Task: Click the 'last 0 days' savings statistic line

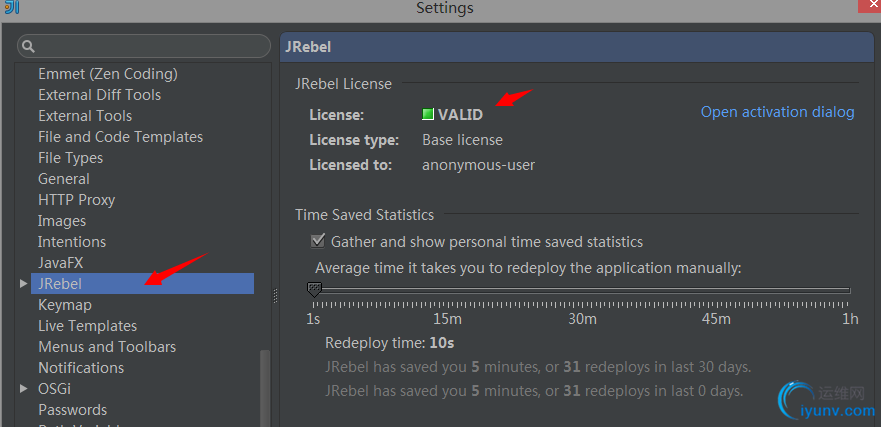Action: (x=534, y=390)
